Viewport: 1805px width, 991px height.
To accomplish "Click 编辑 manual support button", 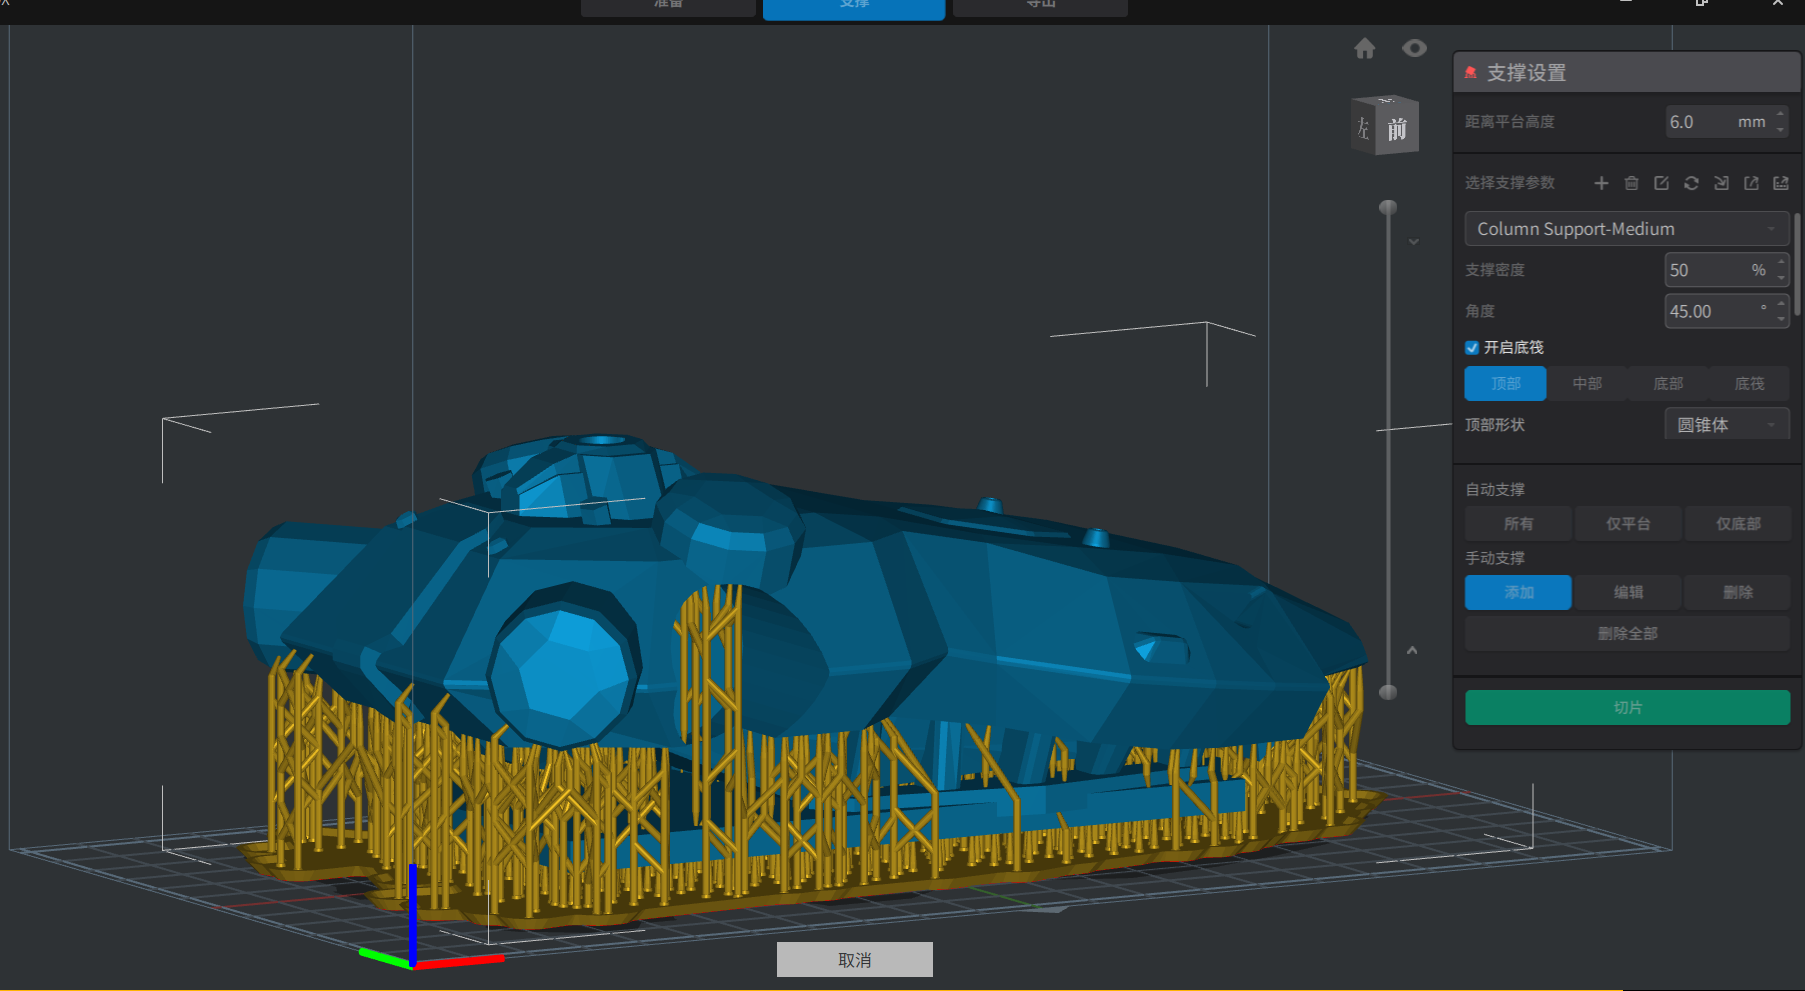I will [1628, 593].
